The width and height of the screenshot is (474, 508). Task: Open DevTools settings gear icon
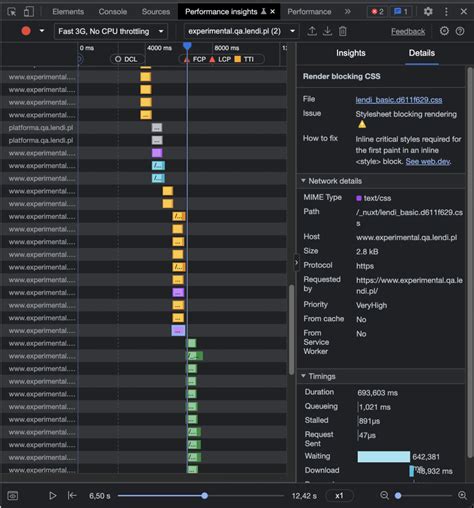pyautogui.click(x=428, y=12)
